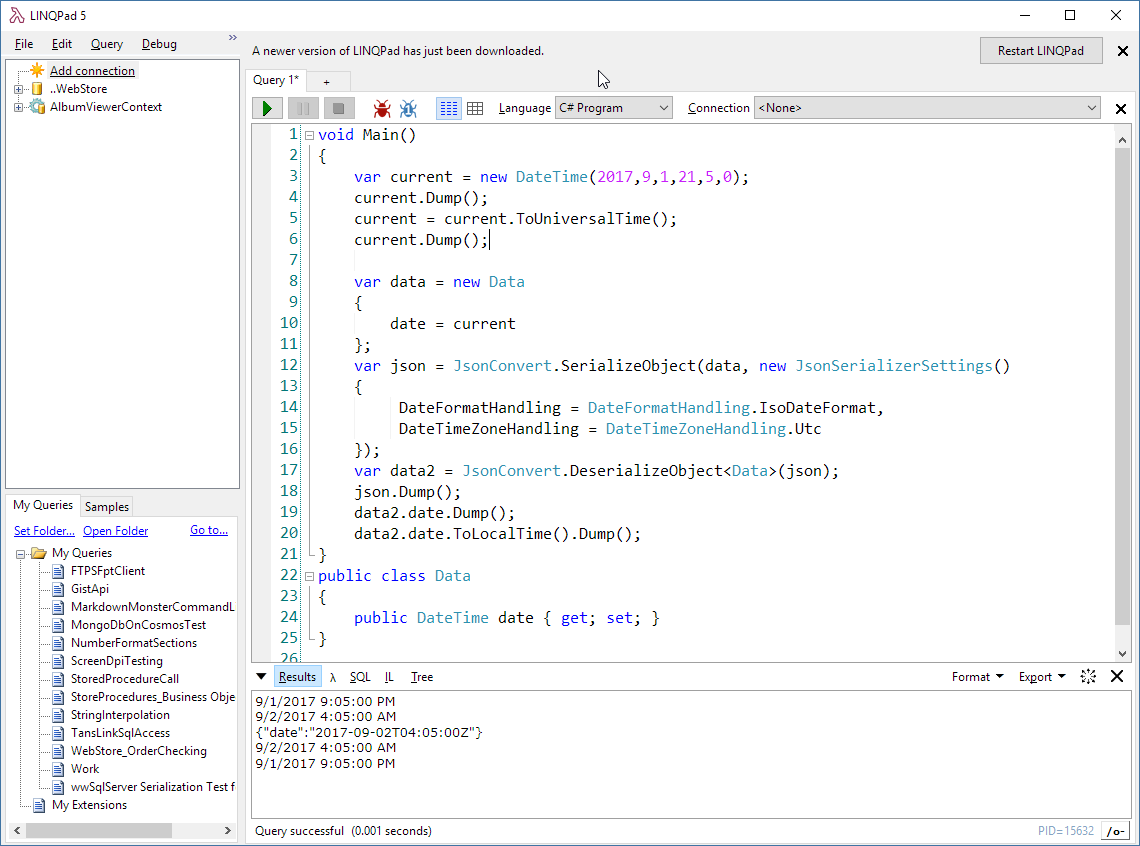The image size is (1140, 846).
Task: Expand the ..WebStore connection node
Action: [18, 88]
